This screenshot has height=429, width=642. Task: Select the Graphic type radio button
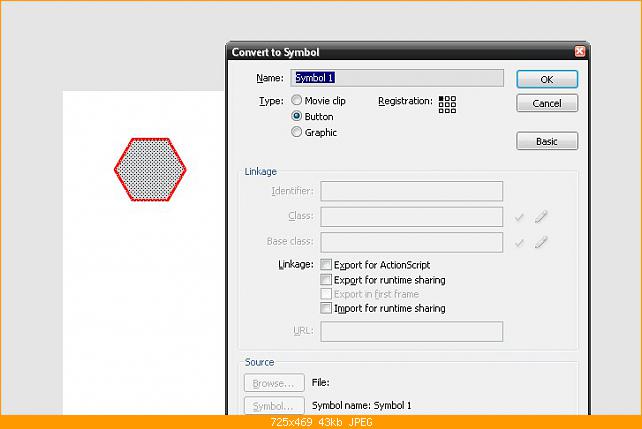coord(296,132)
